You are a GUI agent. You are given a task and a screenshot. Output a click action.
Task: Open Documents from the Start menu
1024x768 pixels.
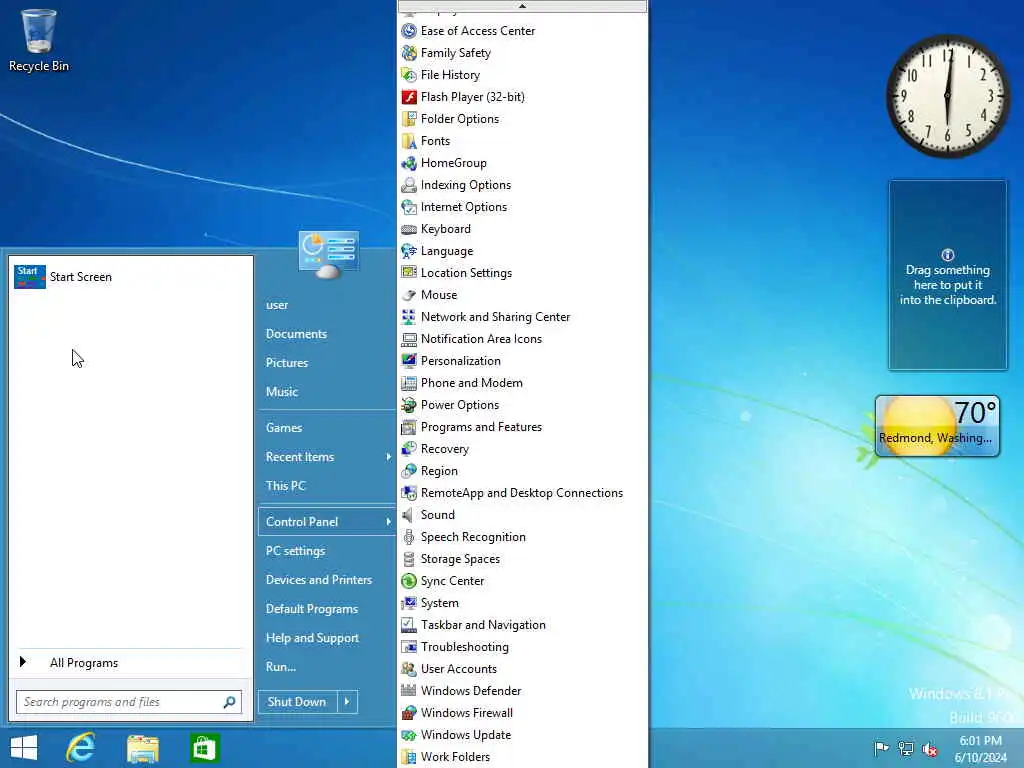[x=296, y=334]
